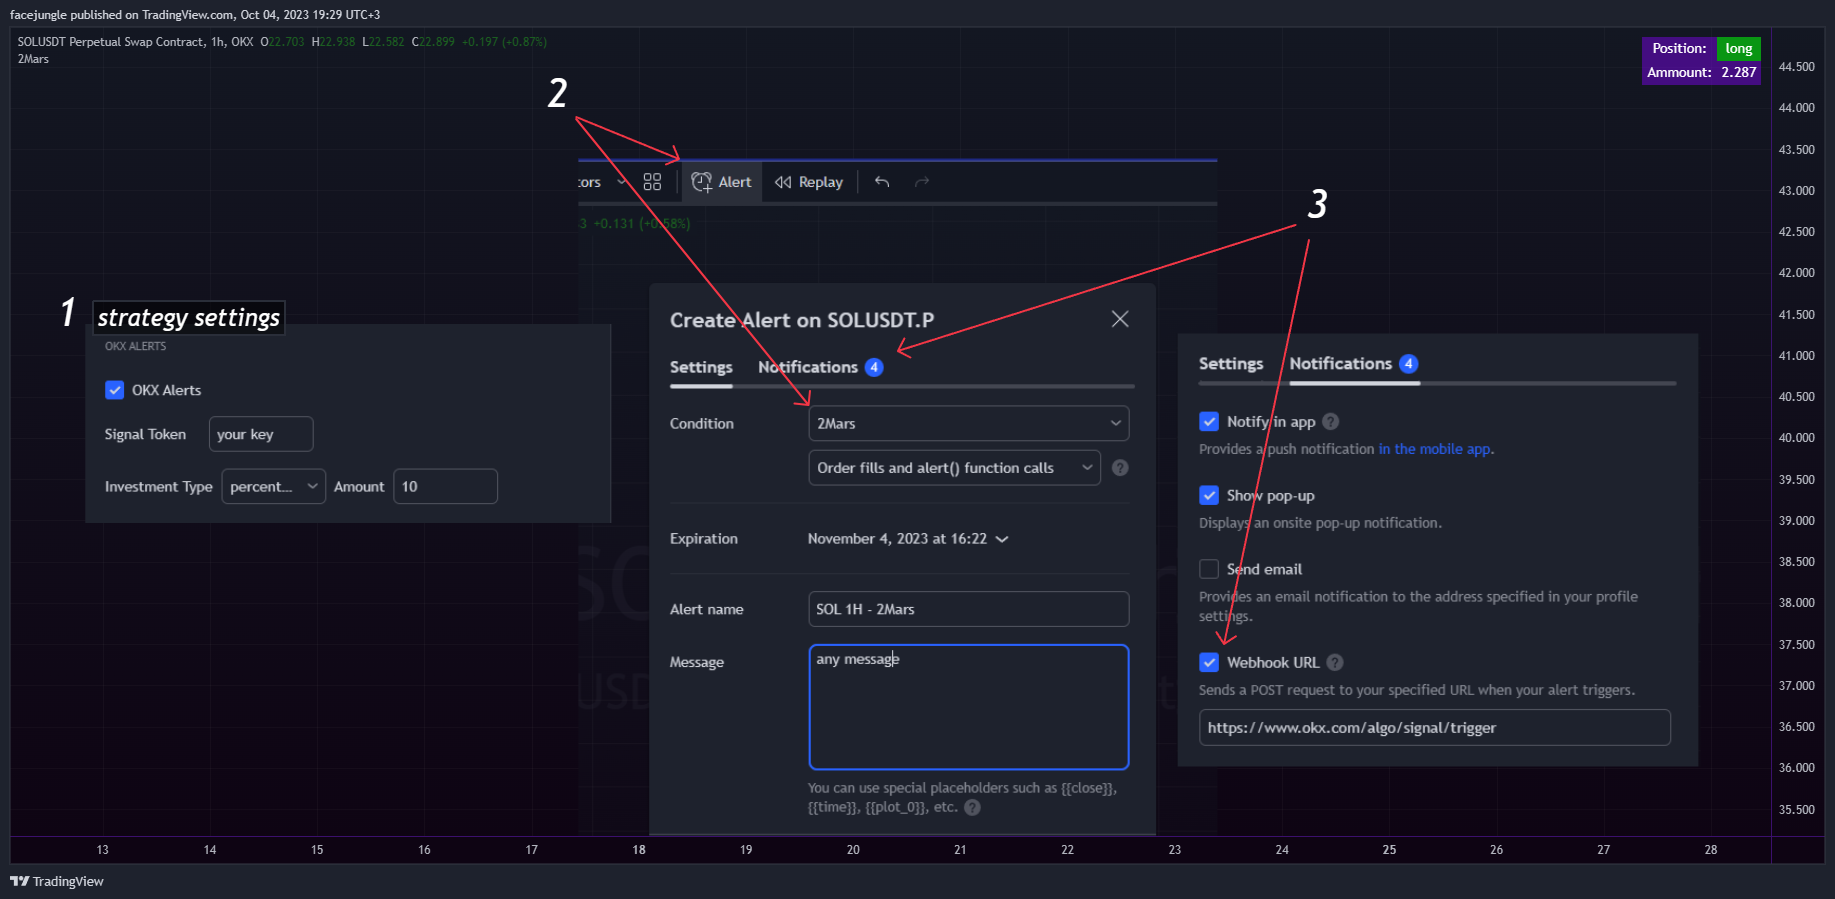Open help icon beside Notify in app

coord(1331,422)
